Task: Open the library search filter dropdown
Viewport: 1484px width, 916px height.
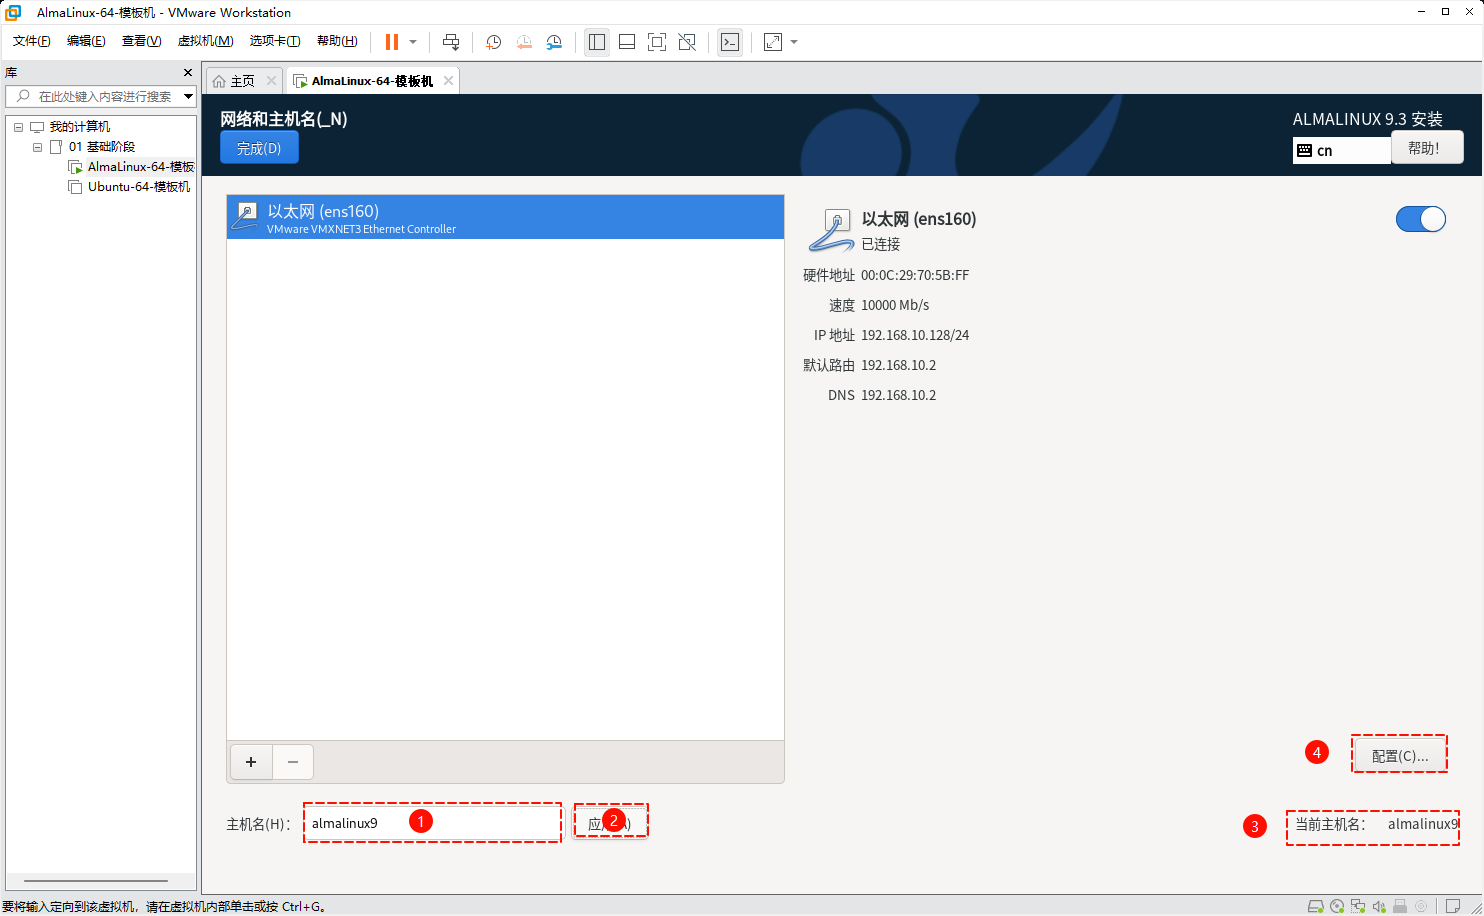Action: [188, 96]
